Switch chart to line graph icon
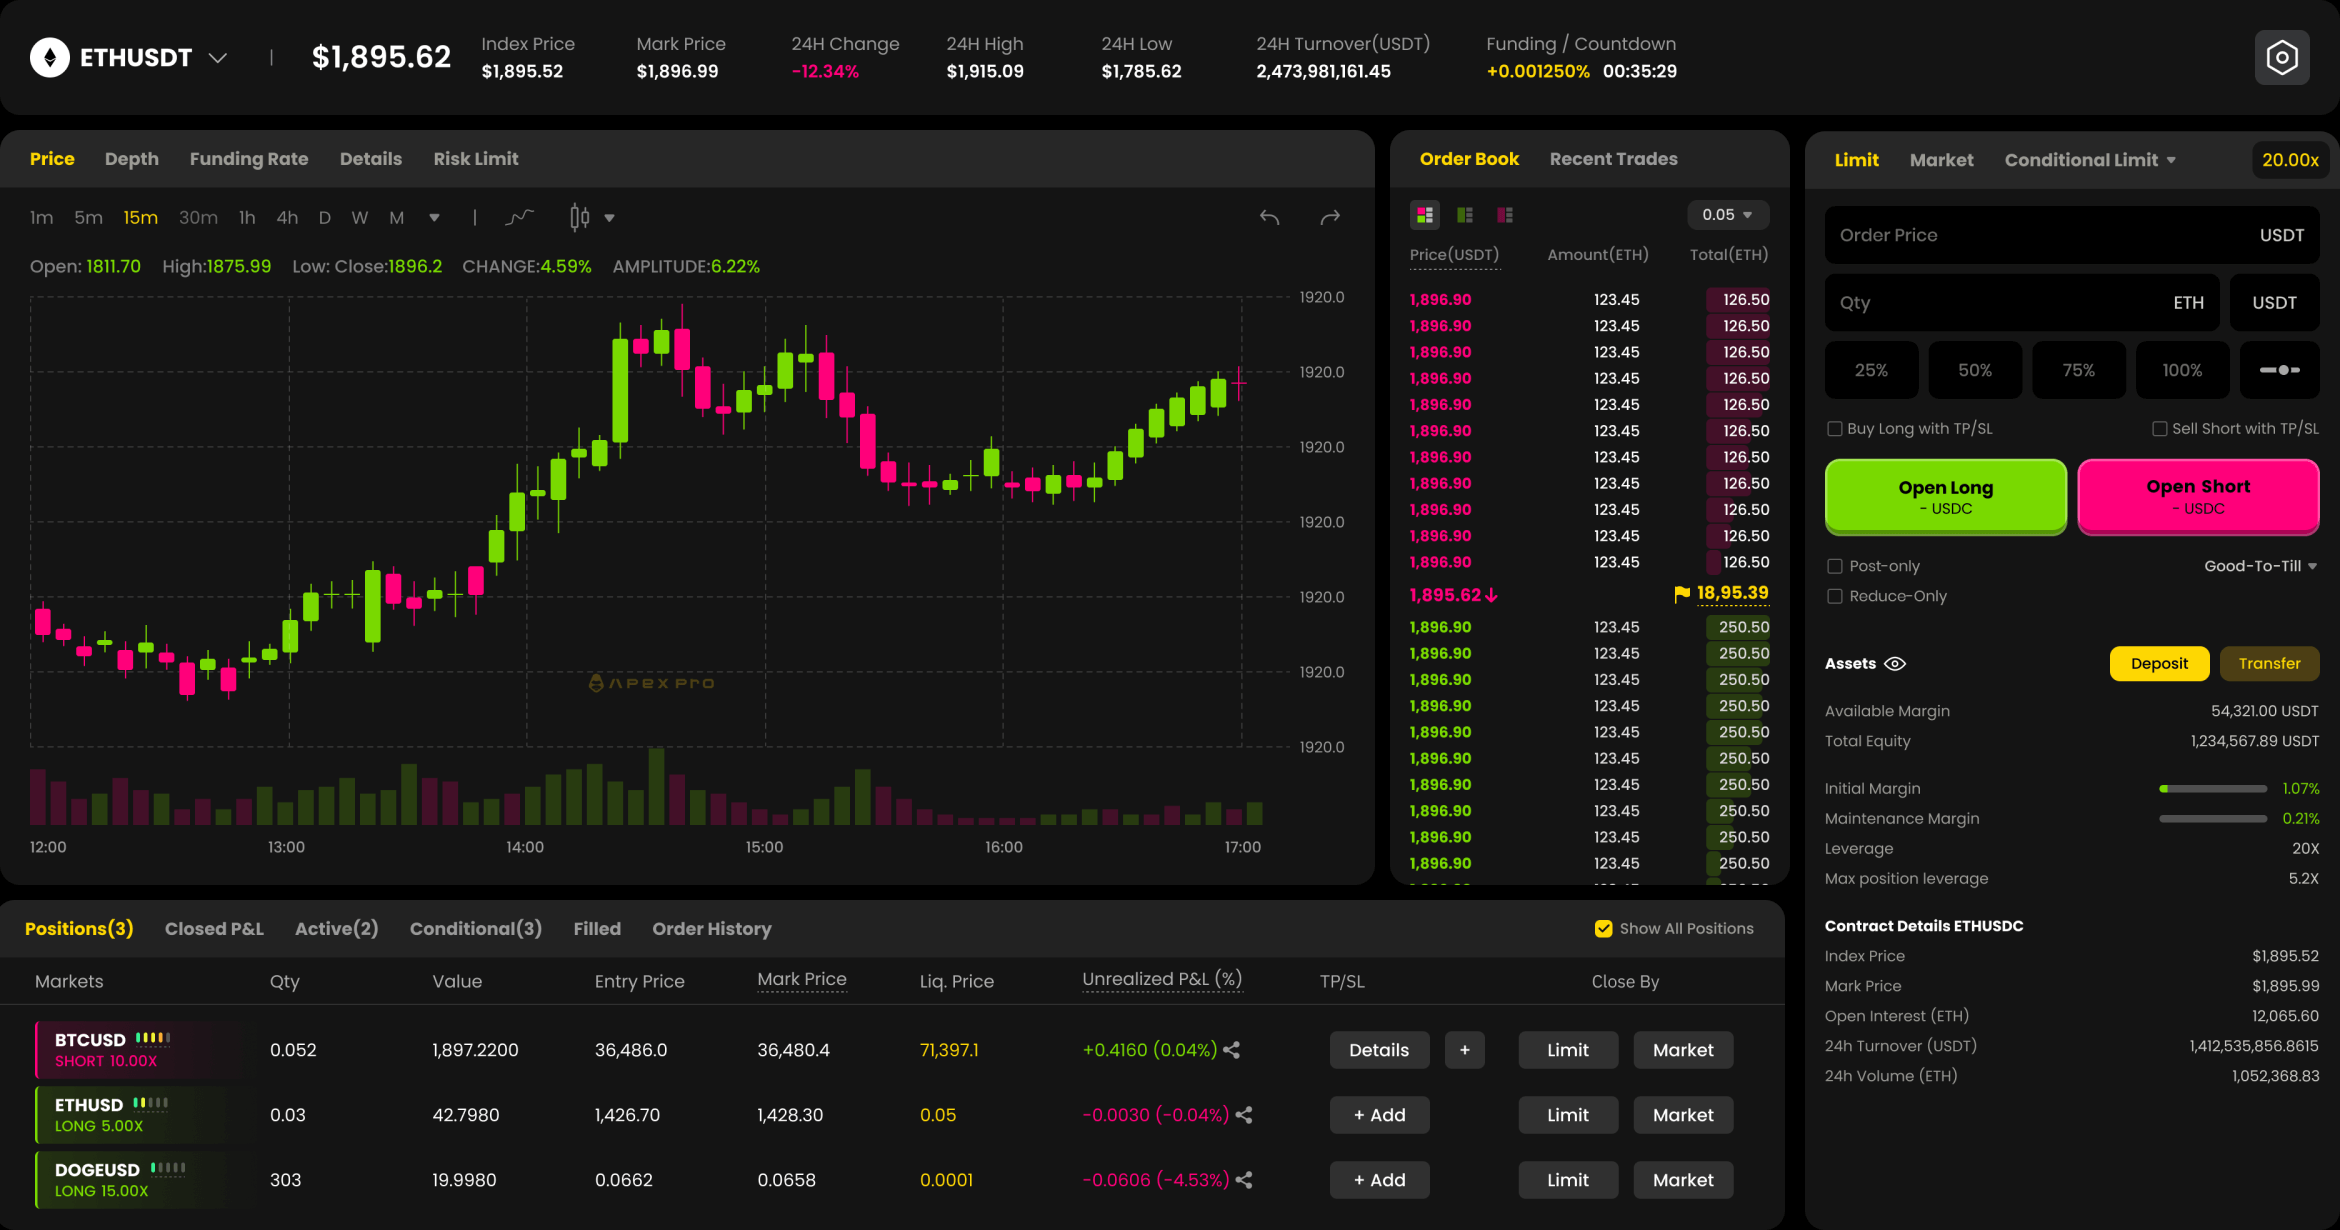Screen dimensions: 2340x1230 (x=519, y=217)
